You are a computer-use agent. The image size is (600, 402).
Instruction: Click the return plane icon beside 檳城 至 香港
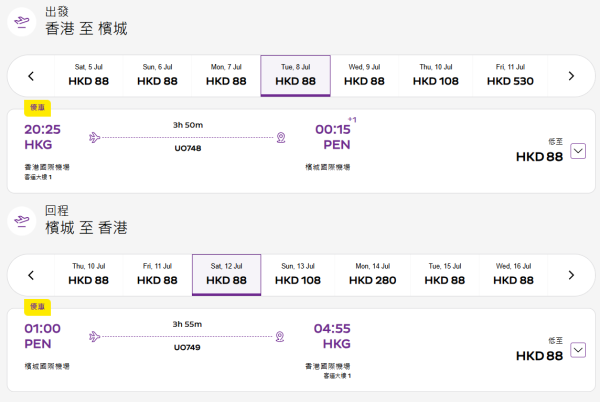click(x=22, y=221)
